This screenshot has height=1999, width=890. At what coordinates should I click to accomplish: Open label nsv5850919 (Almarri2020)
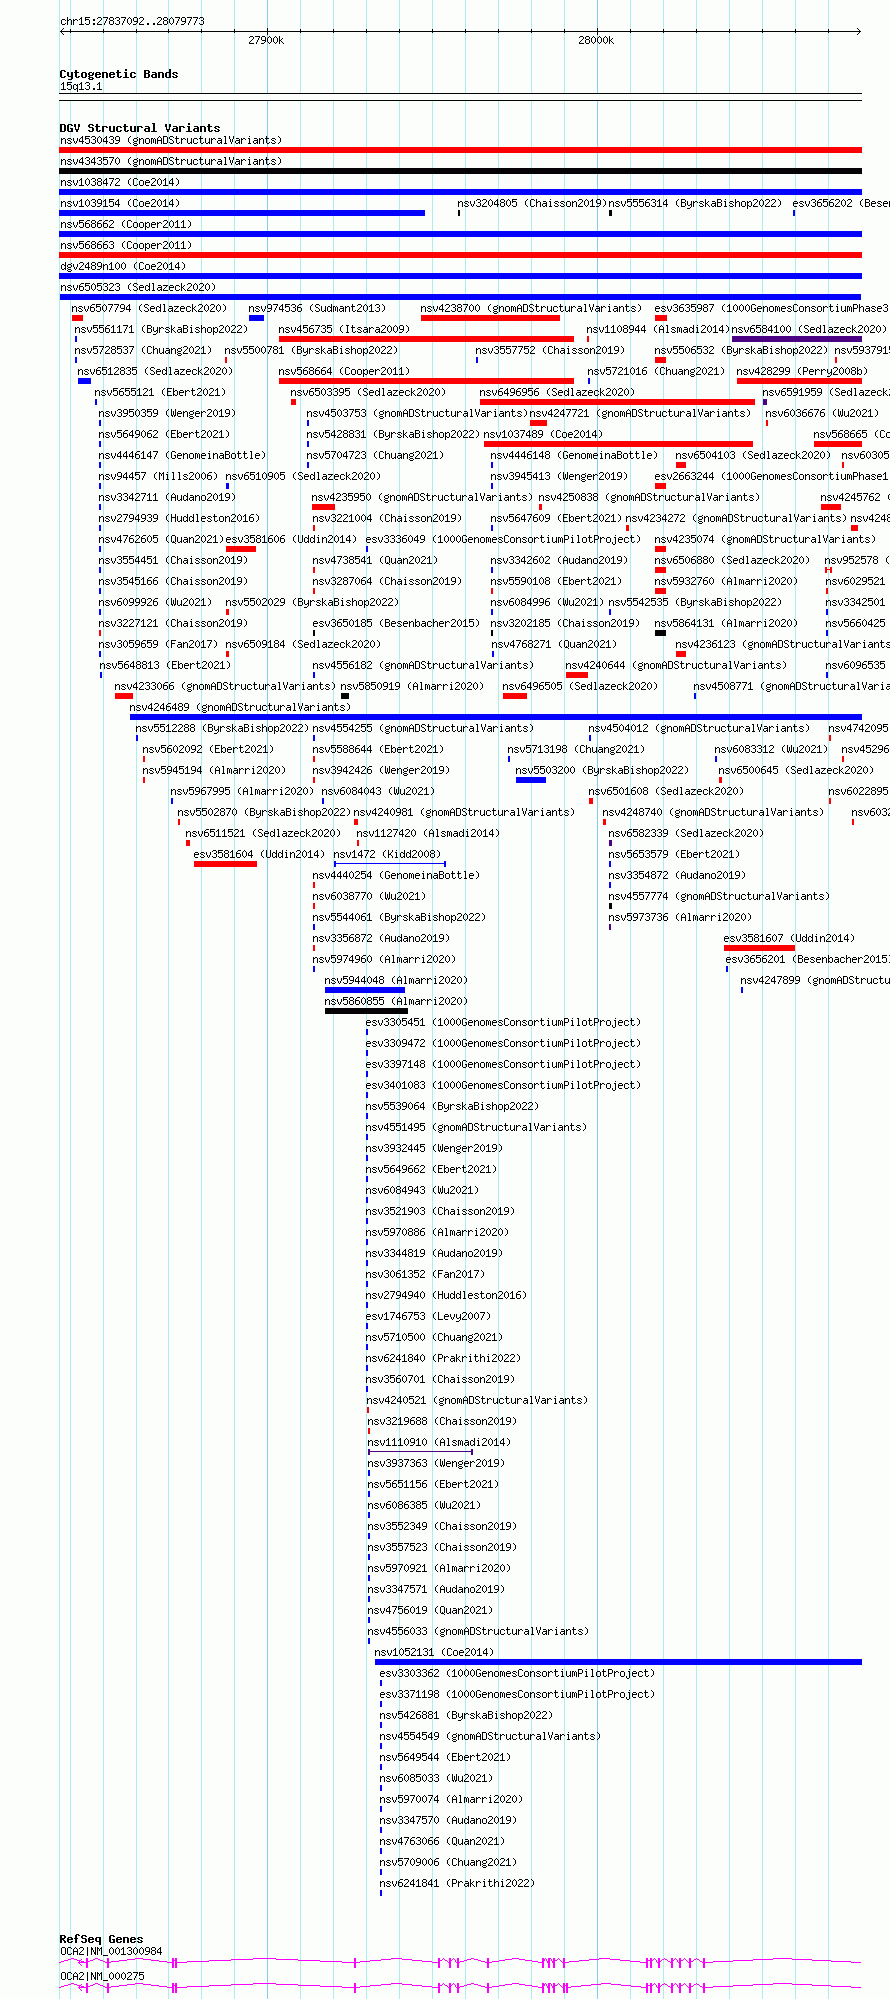[x=412, y=687]
